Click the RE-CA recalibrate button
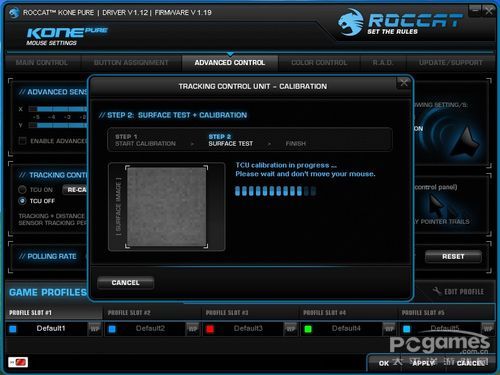Image resolution: width=500 pixels, height=375 pixels. pos(75,190)
